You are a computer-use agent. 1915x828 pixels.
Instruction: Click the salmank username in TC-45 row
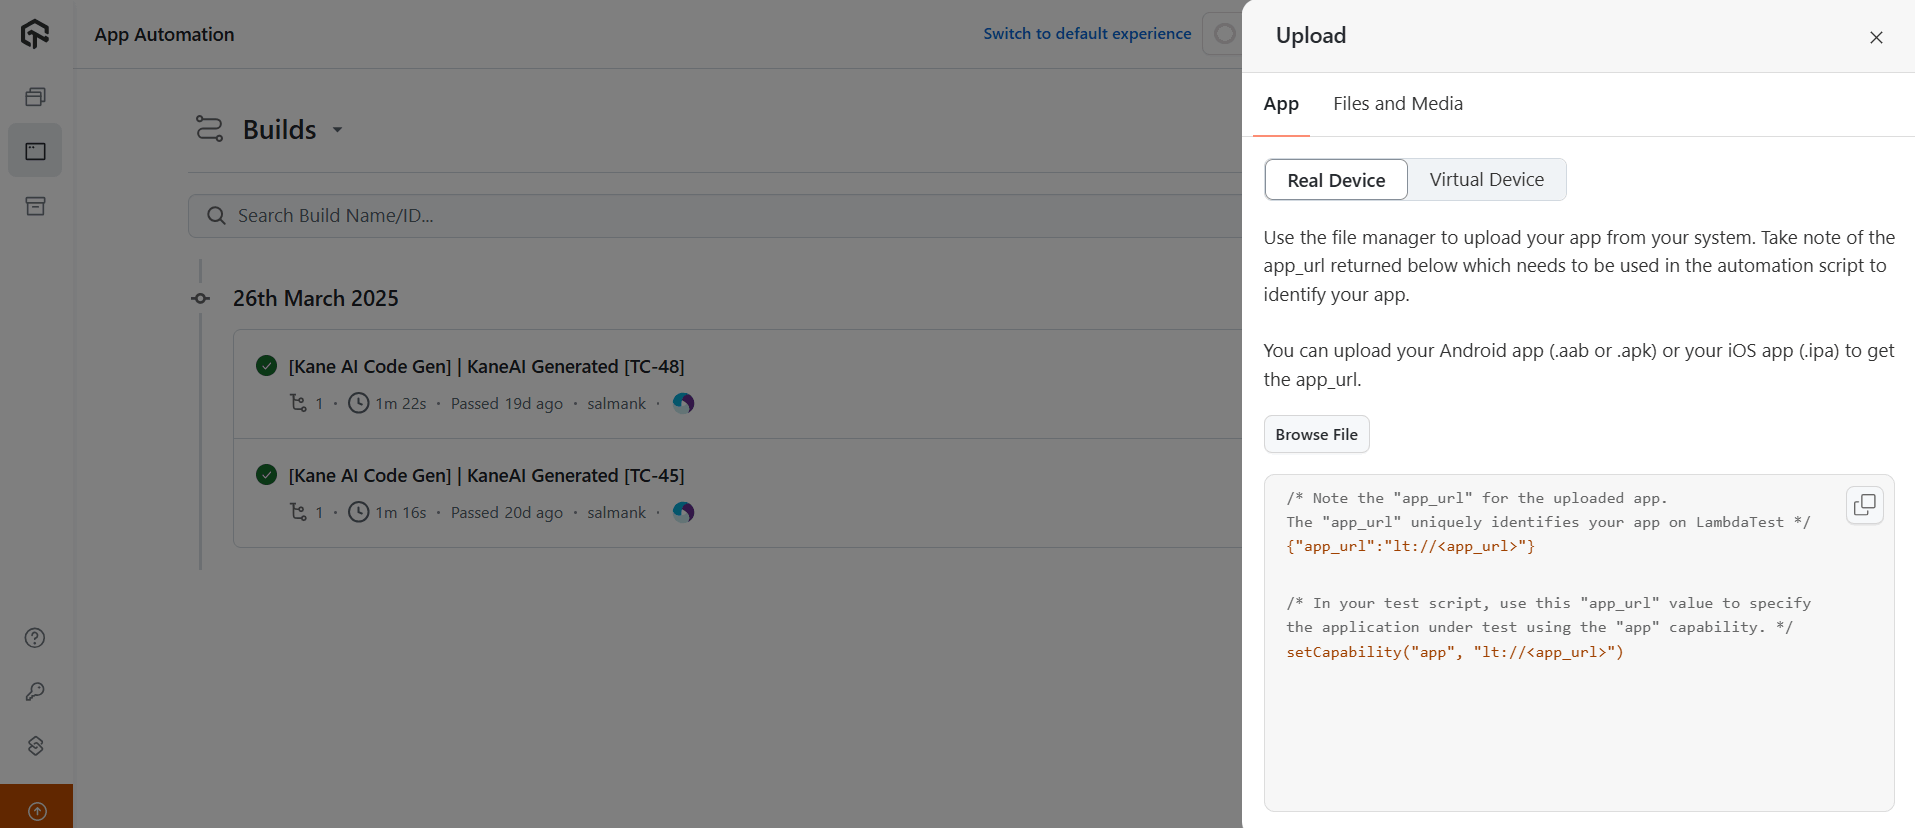616,512
